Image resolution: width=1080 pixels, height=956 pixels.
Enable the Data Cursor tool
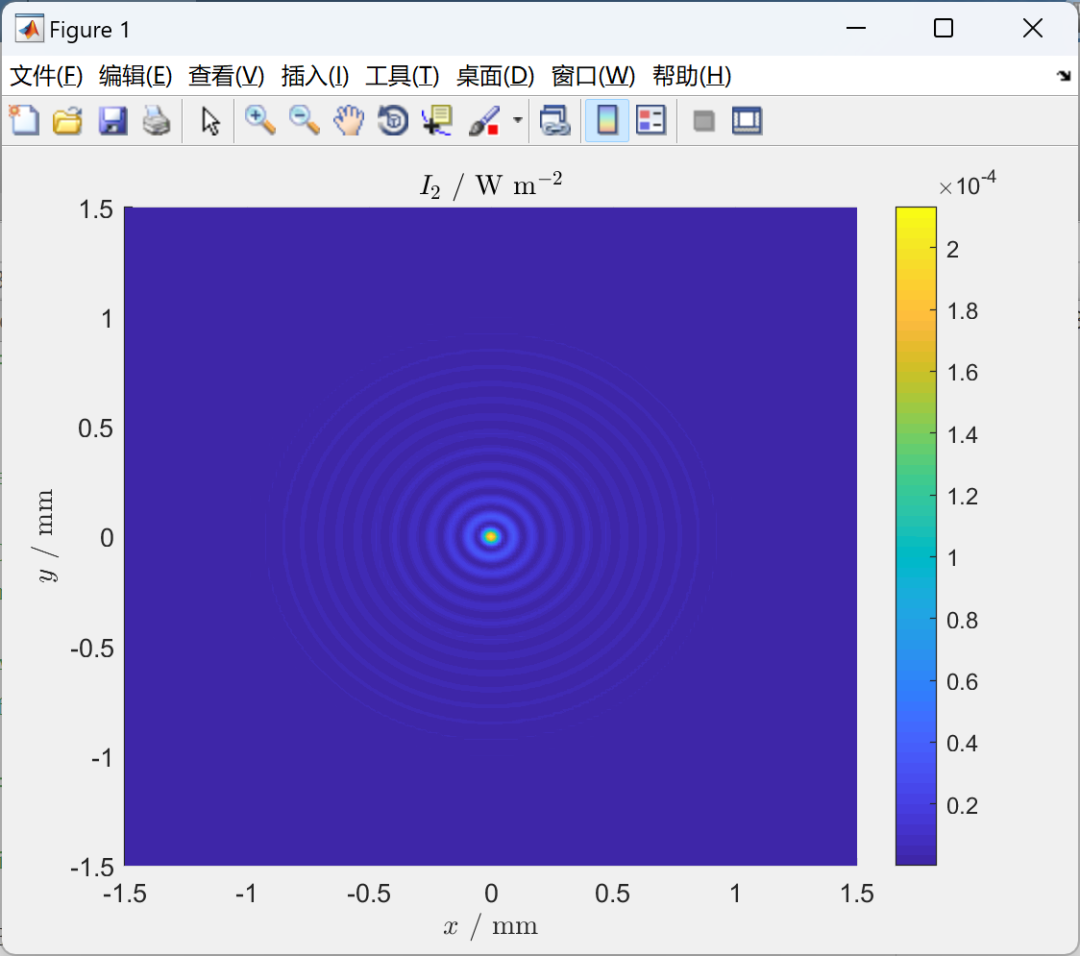coord(437,121)
